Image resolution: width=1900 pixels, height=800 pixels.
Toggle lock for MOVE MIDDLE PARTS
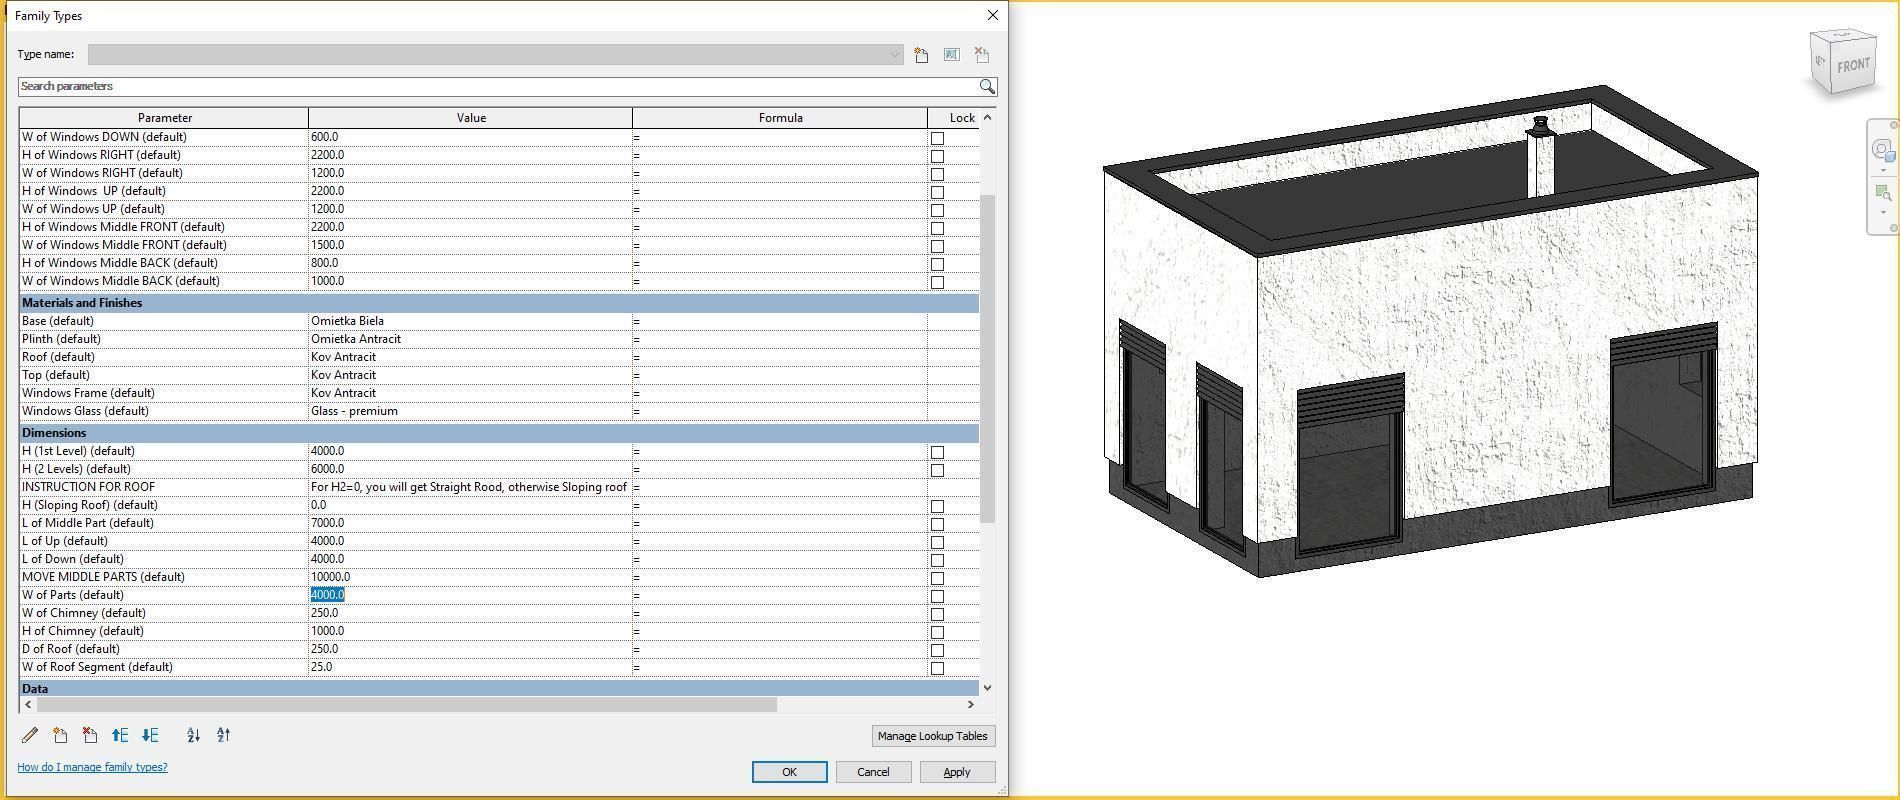937,578
